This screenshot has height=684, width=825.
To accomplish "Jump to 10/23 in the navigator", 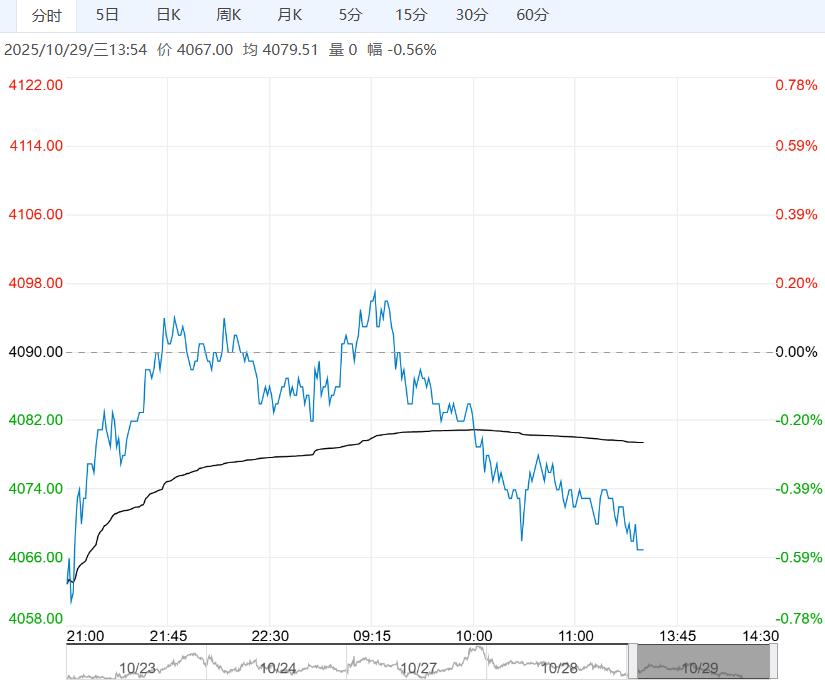I will 137,668.
